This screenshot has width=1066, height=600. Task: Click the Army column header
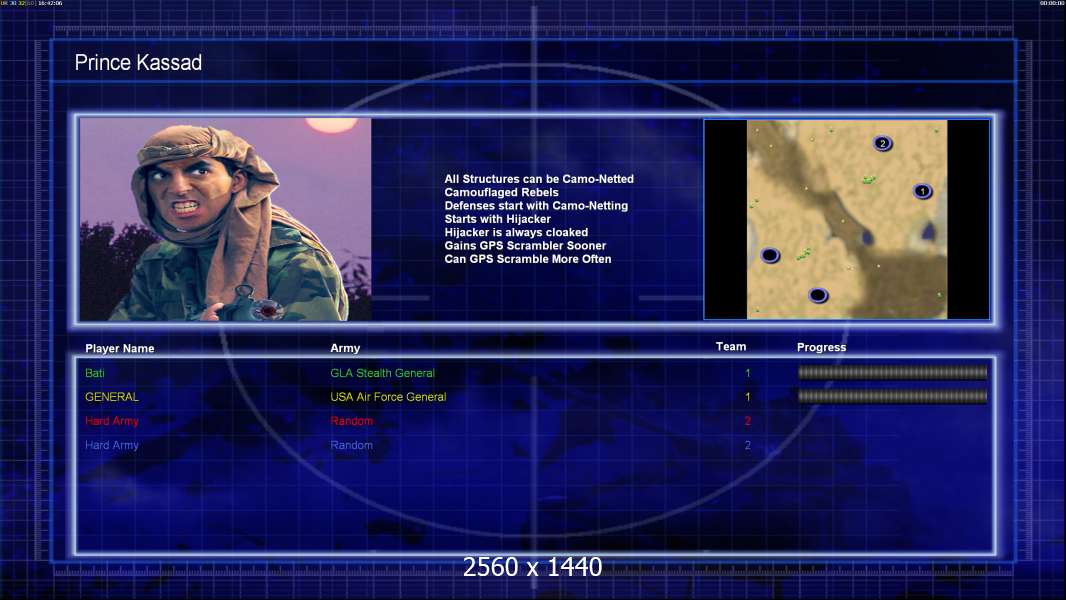coord(345,348)
